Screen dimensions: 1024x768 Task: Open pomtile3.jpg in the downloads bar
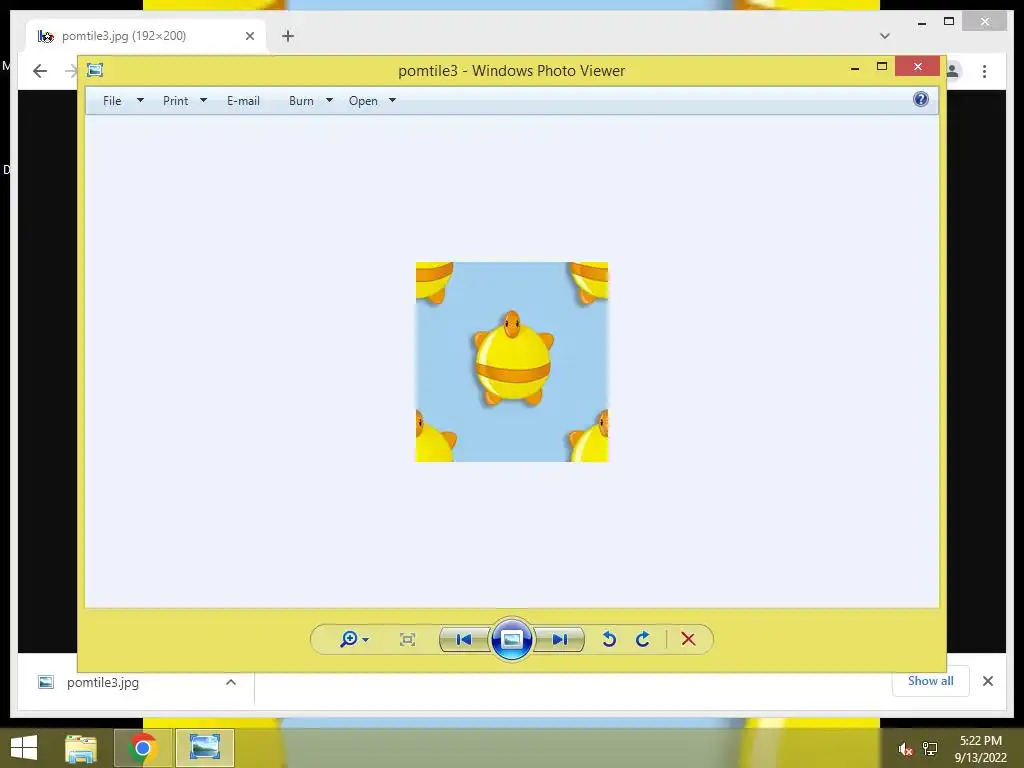[103, 682]
